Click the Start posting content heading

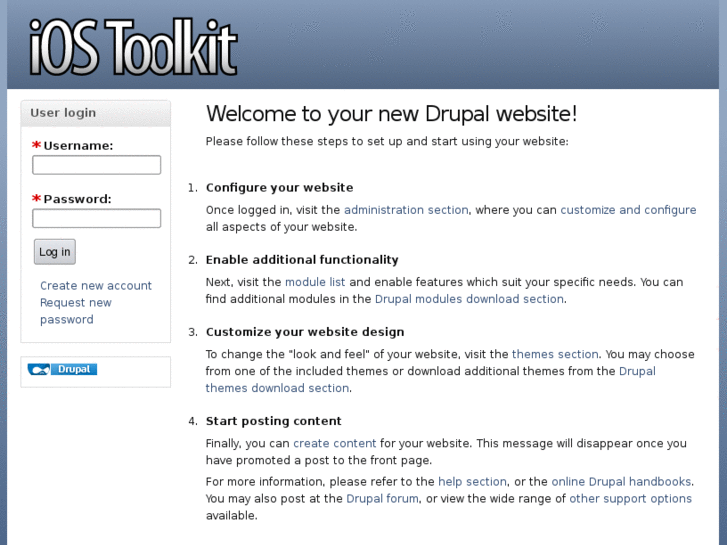274,421
